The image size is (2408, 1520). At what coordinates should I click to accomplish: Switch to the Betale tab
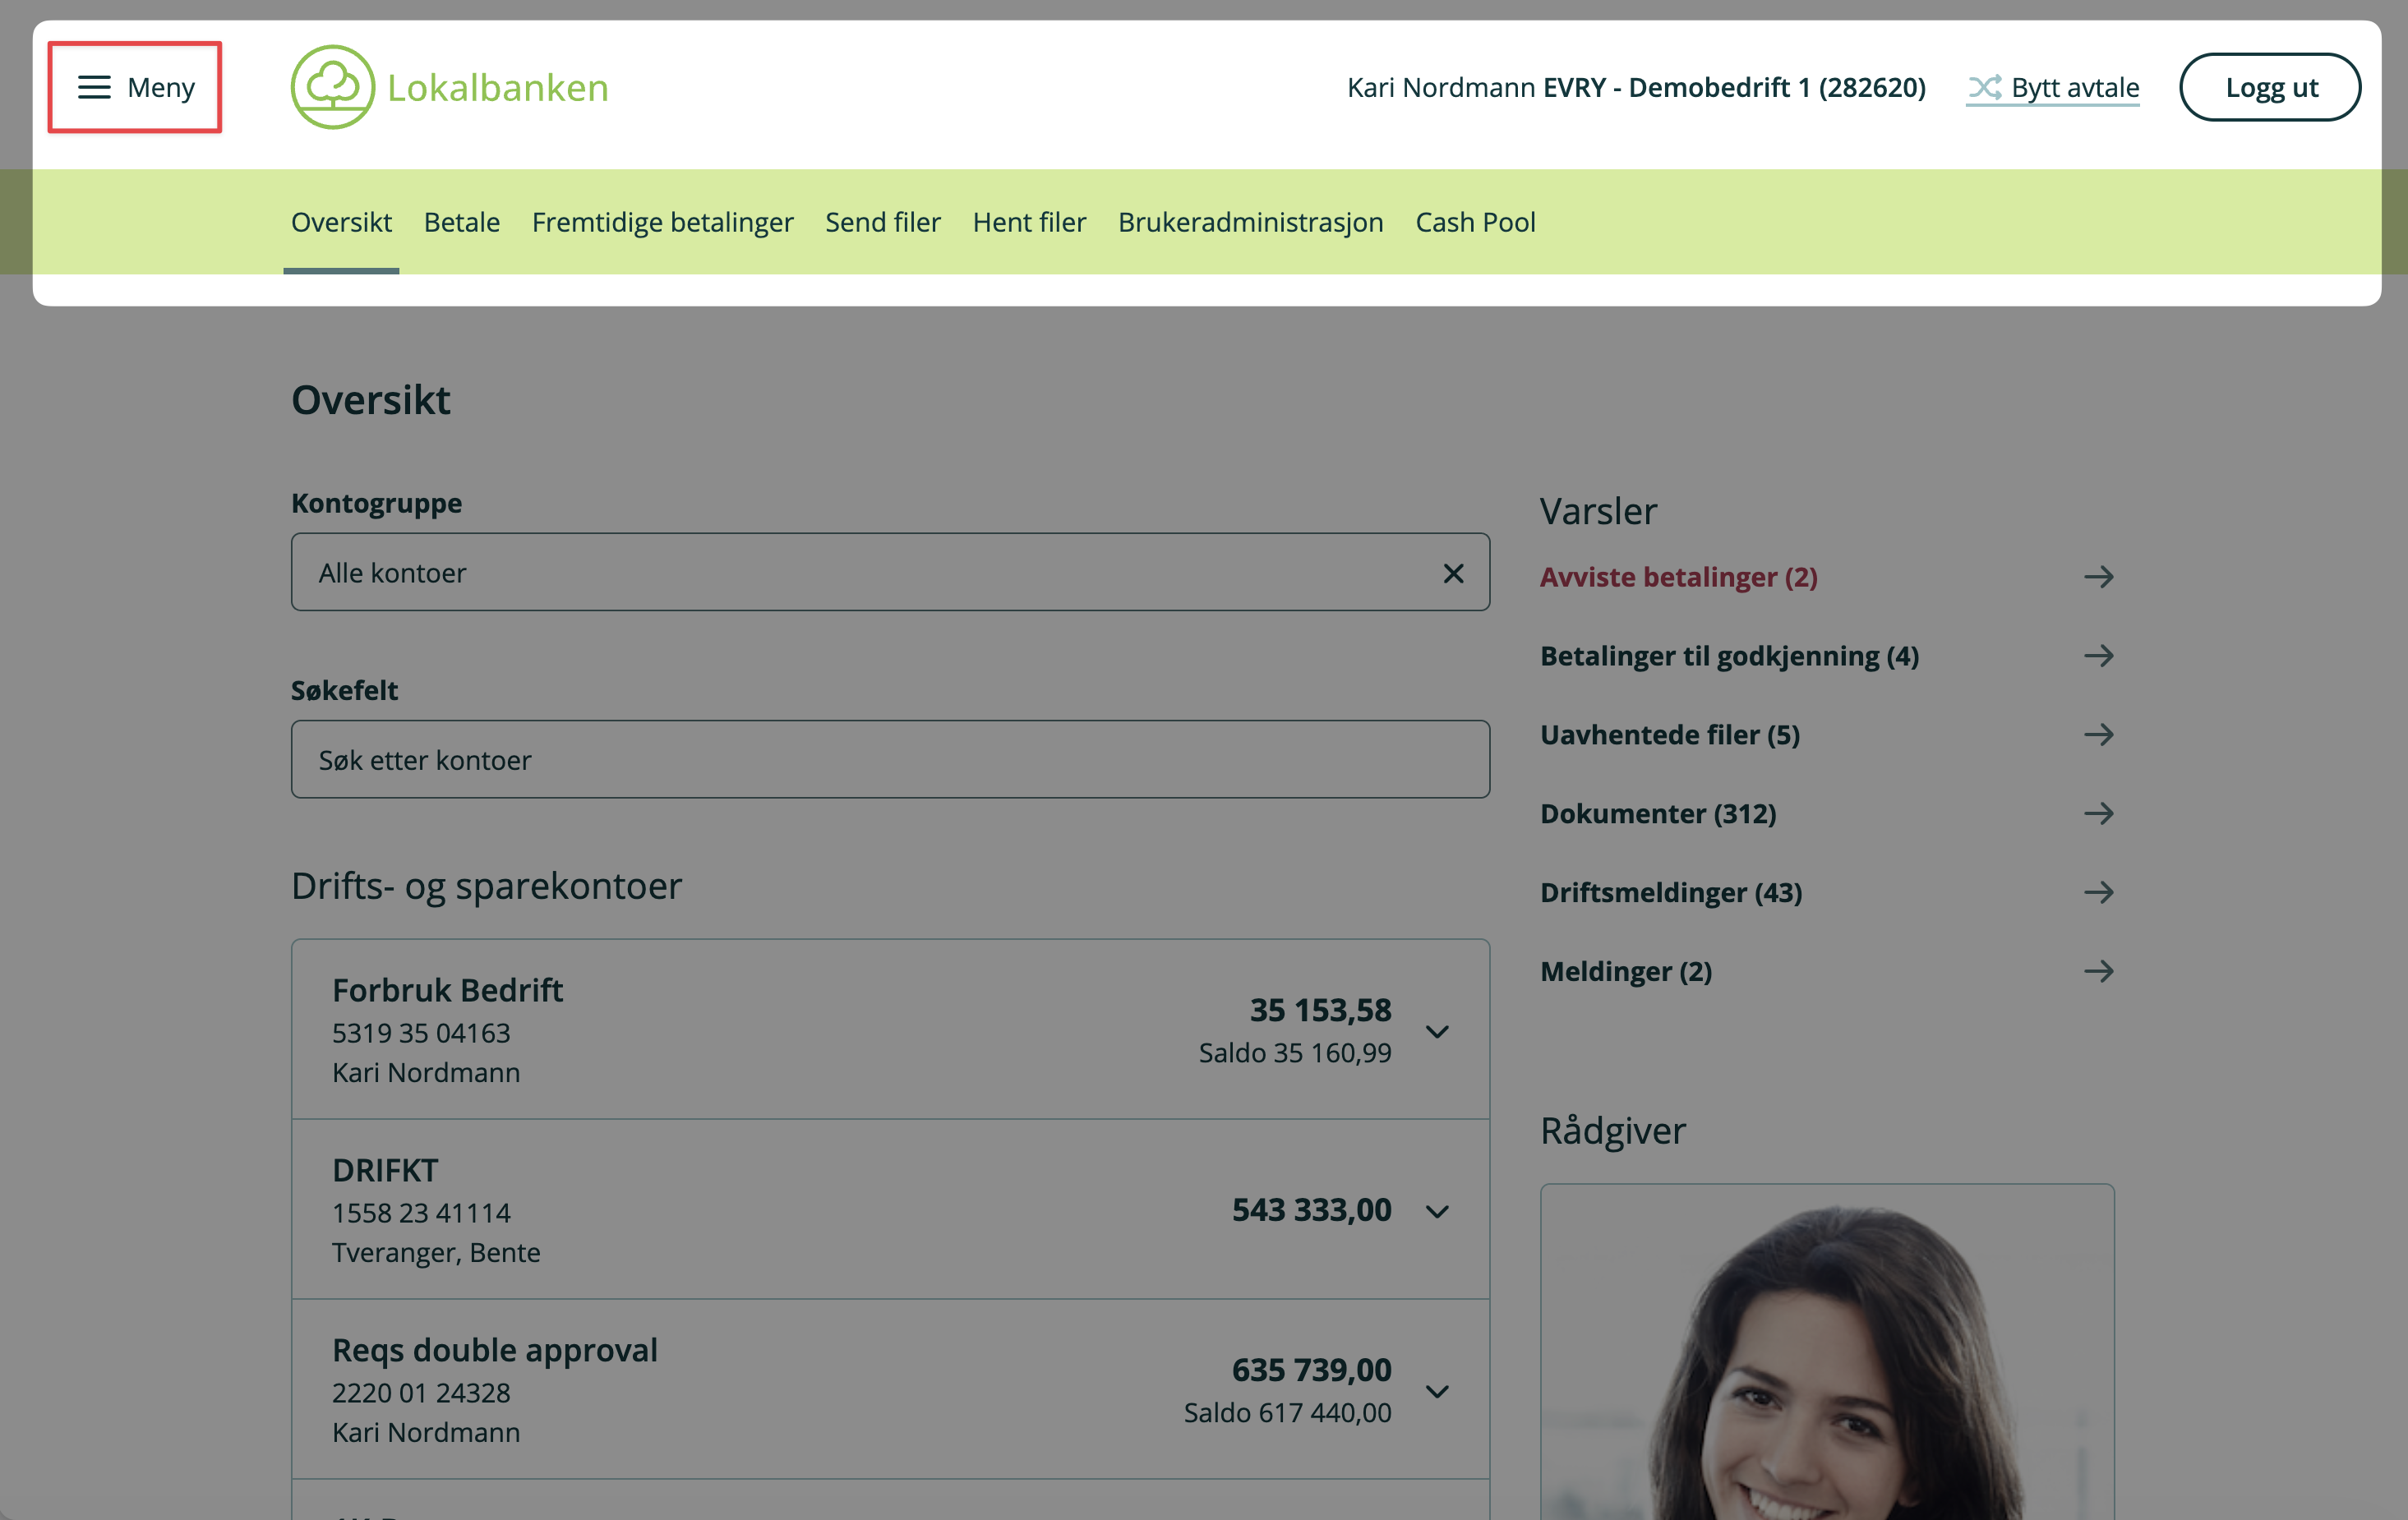461,222
